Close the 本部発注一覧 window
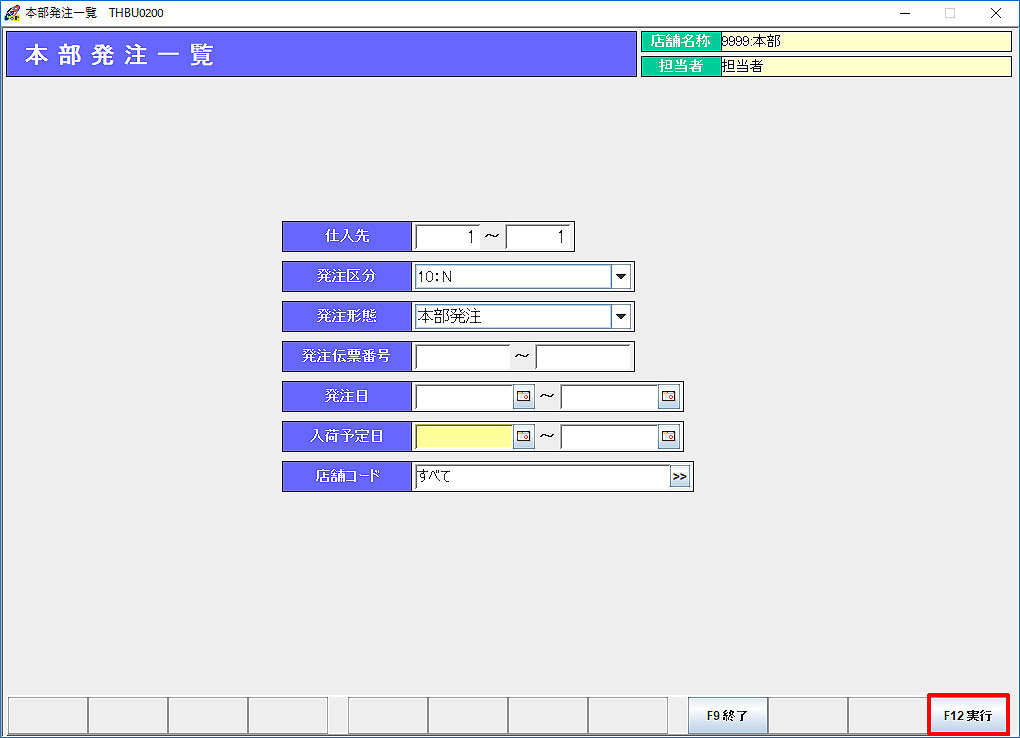The width and height of the screenshot is (1020, 738). pyautogui.click(x=995, y=13)
